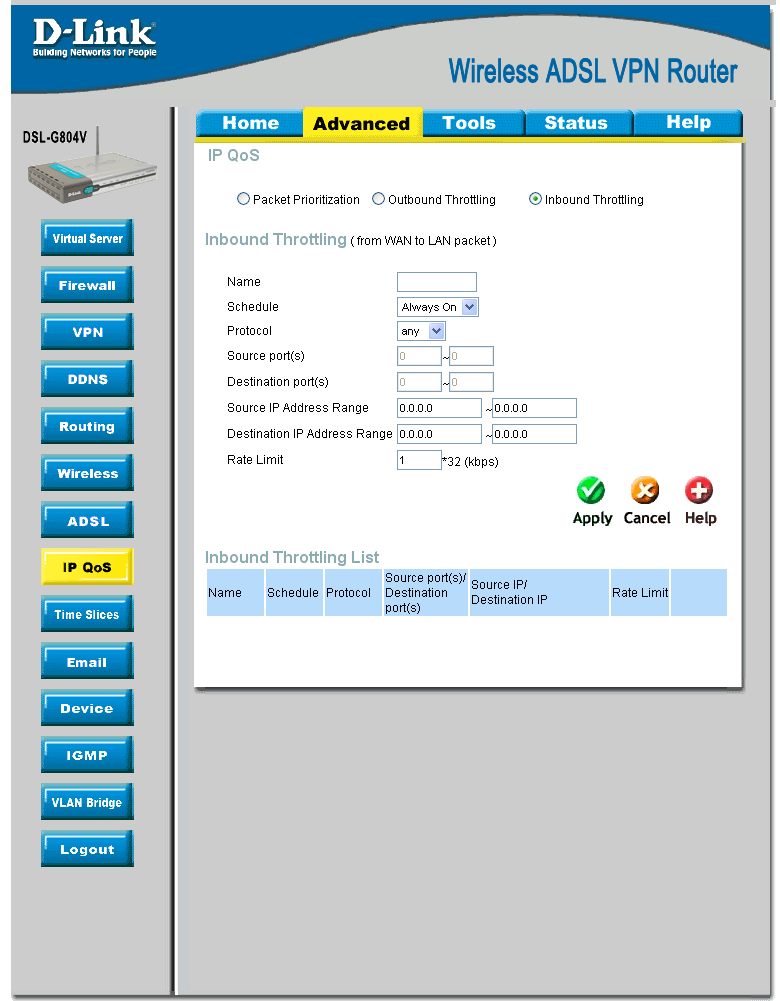
Task: Click the Destination IP range end field
Action: [x=534, y=434]
